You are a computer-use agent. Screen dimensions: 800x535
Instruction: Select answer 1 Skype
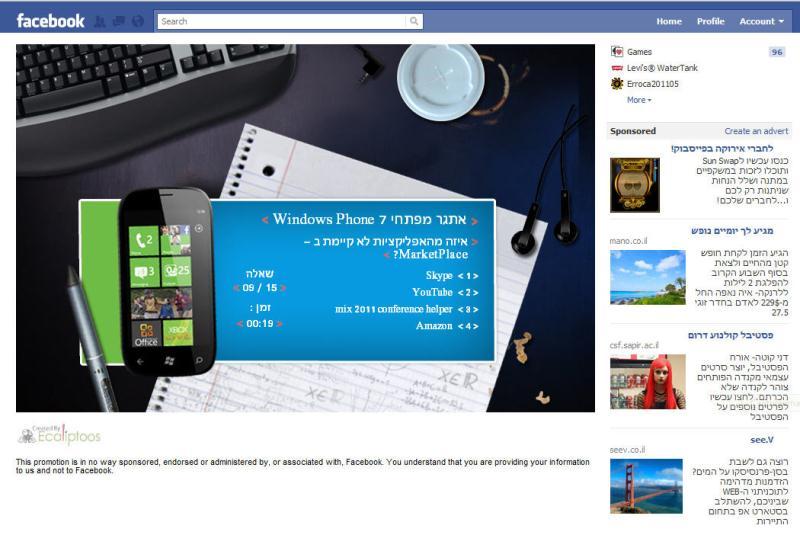[x=452, y=275]
